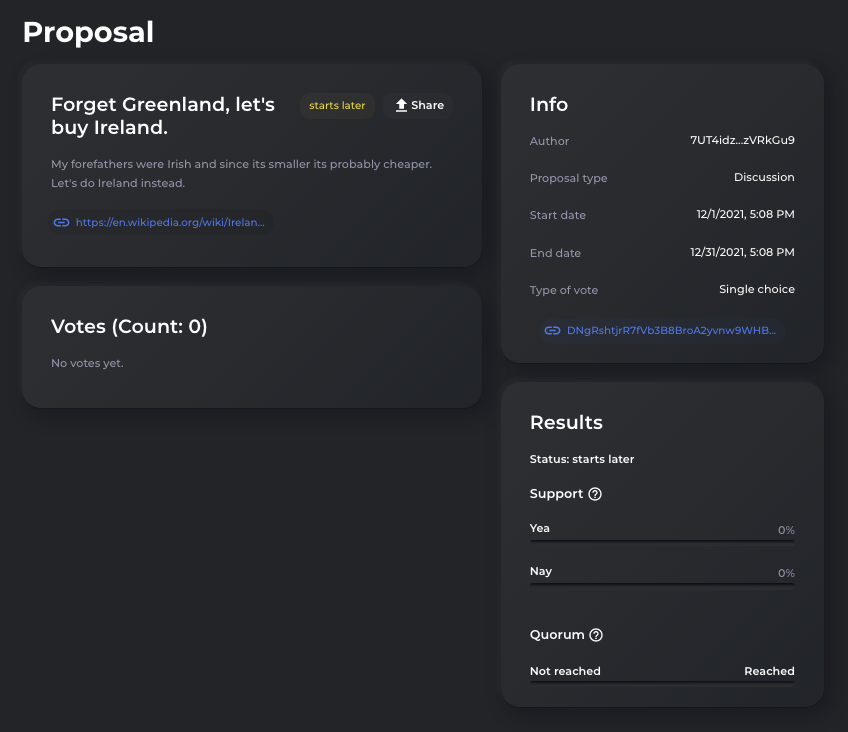
Task: Click the Share button
Action: click(x=418, y=105)
